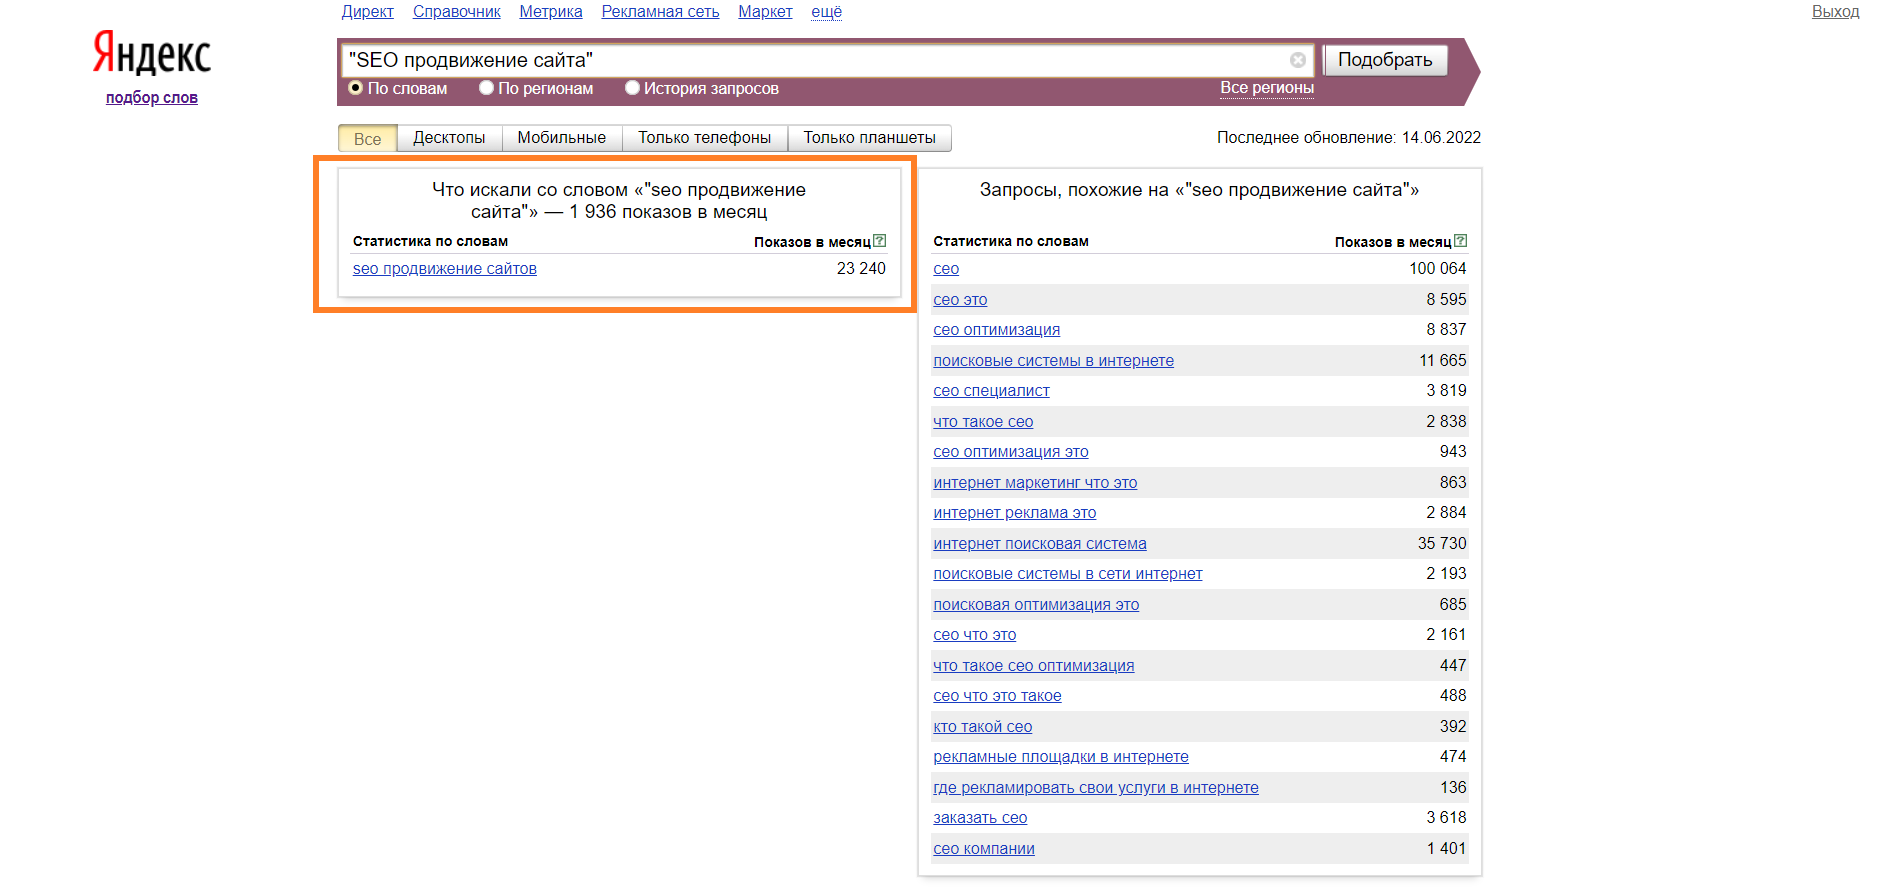The width and height of the screenshot is (1897, 890).
Task: Open 'где рекламировать свои услуги в интернете' link
Action: pyautogui.click(x=1096, y=788)
